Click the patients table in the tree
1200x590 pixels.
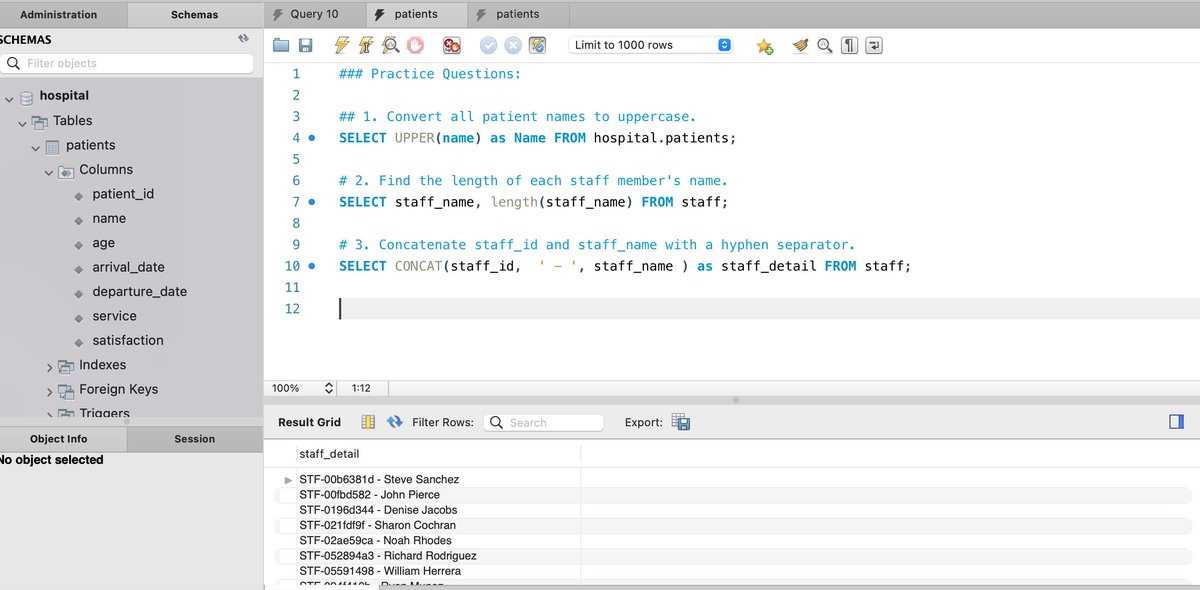coord(90,145)
